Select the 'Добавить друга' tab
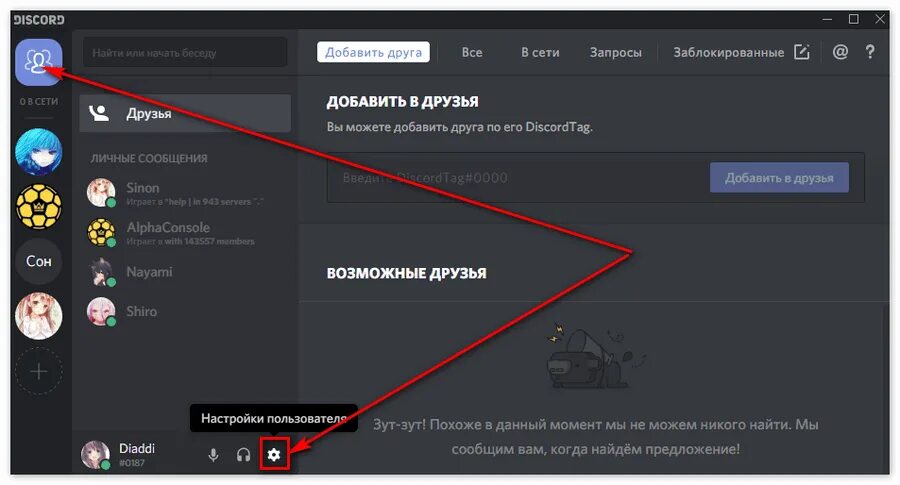Viewport: 900px width, 485px height. click(373, 52)
